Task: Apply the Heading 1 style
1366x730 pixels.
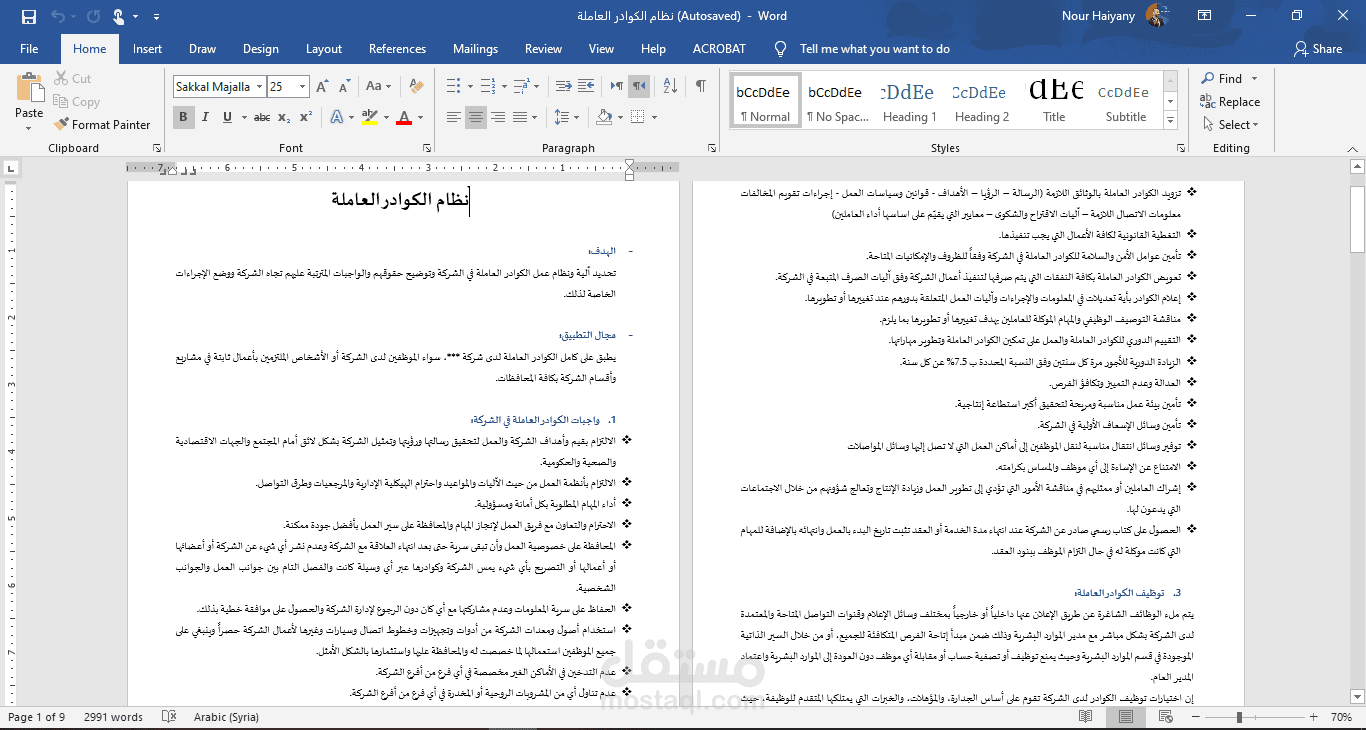Action: click(x=909, y=101)
